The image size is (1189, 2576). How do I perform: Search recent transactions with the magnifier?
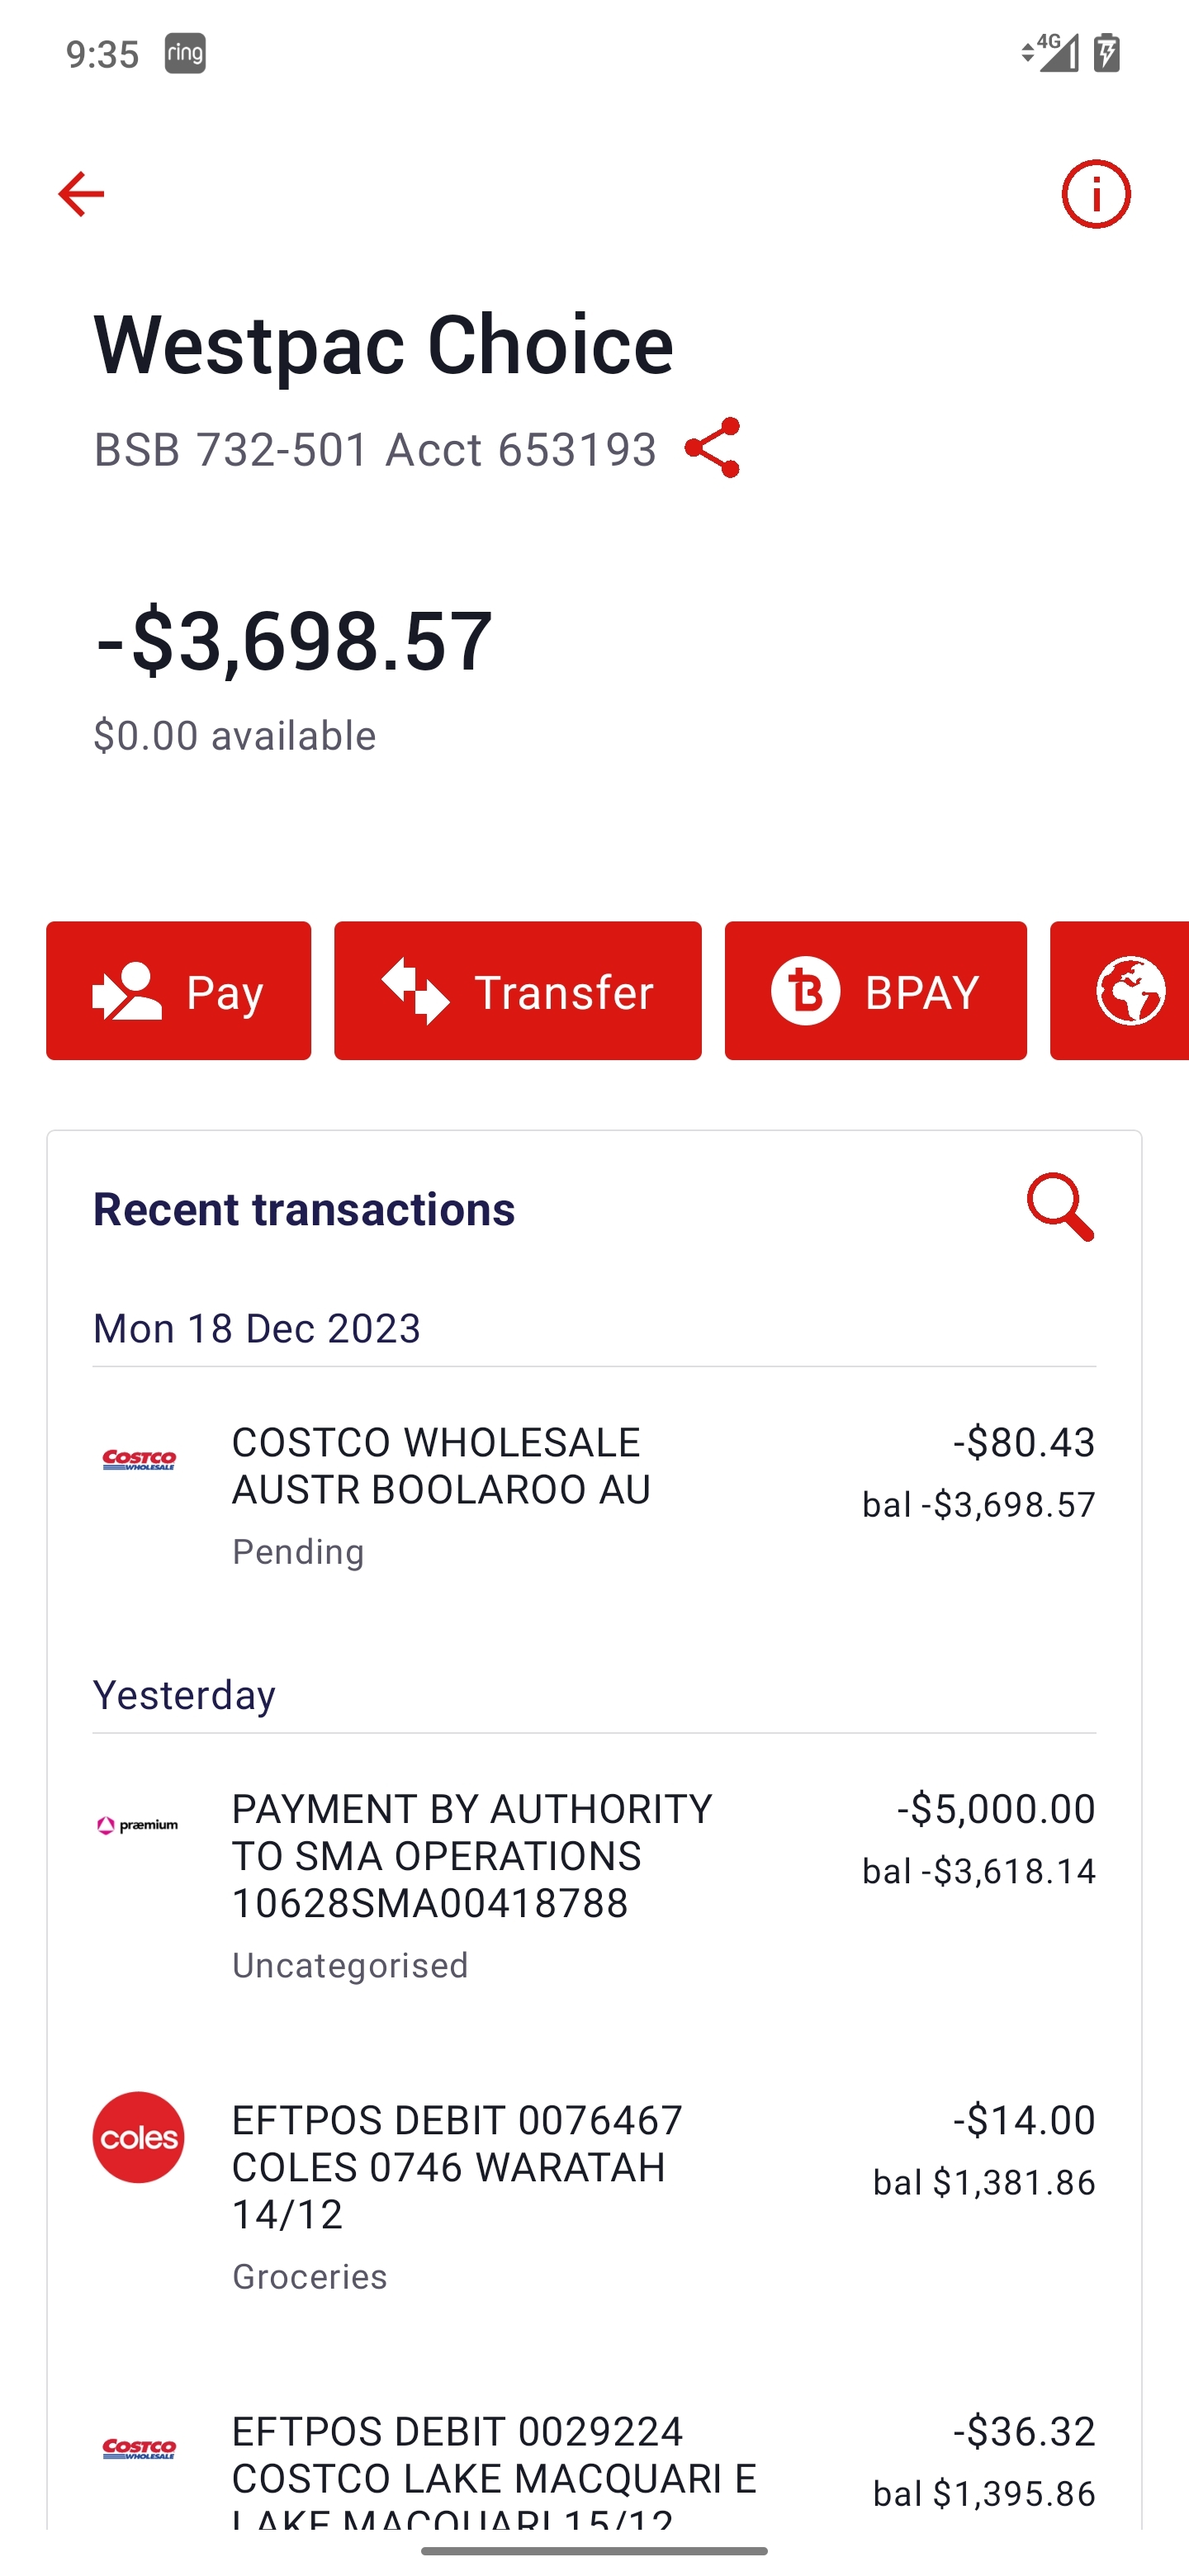click(1060, 1207)
